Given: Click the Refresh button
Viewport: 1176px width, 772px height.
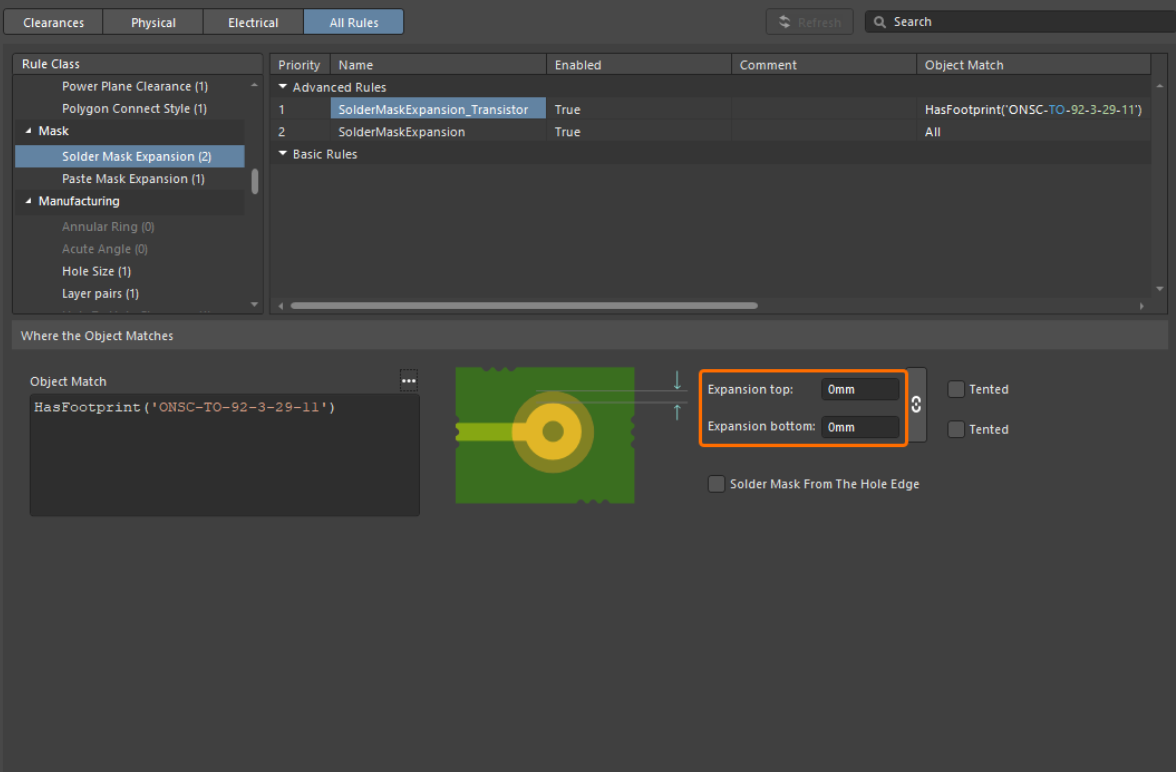Looking at the screenshot, I should 809,22.
